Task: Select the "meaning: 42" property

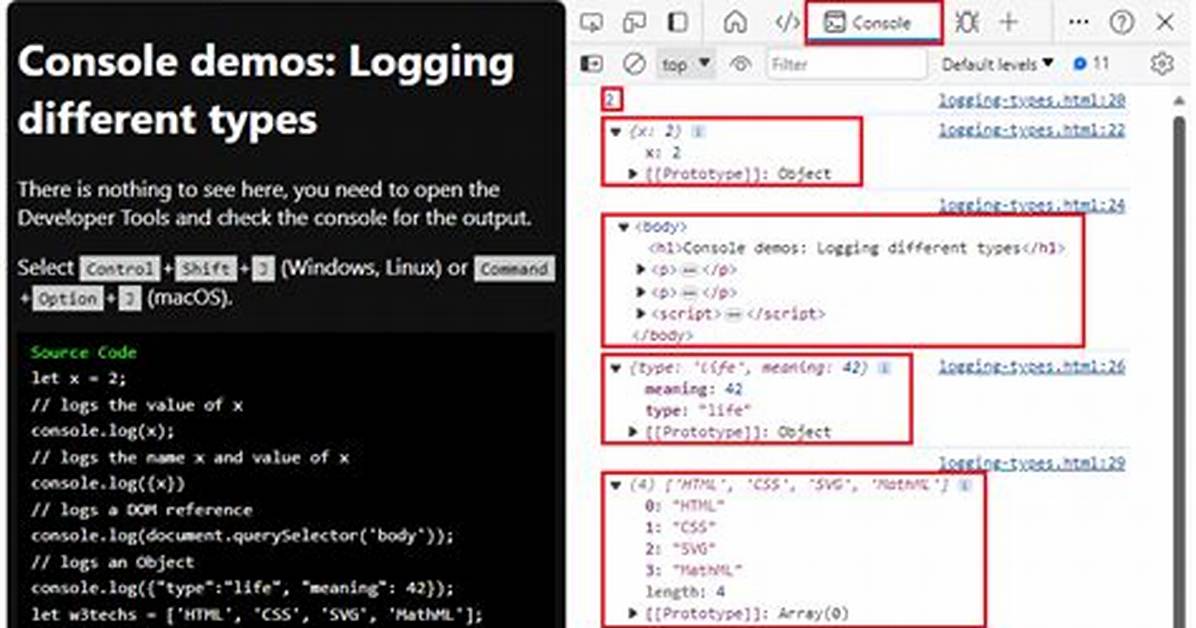Action: coord(693,389)
